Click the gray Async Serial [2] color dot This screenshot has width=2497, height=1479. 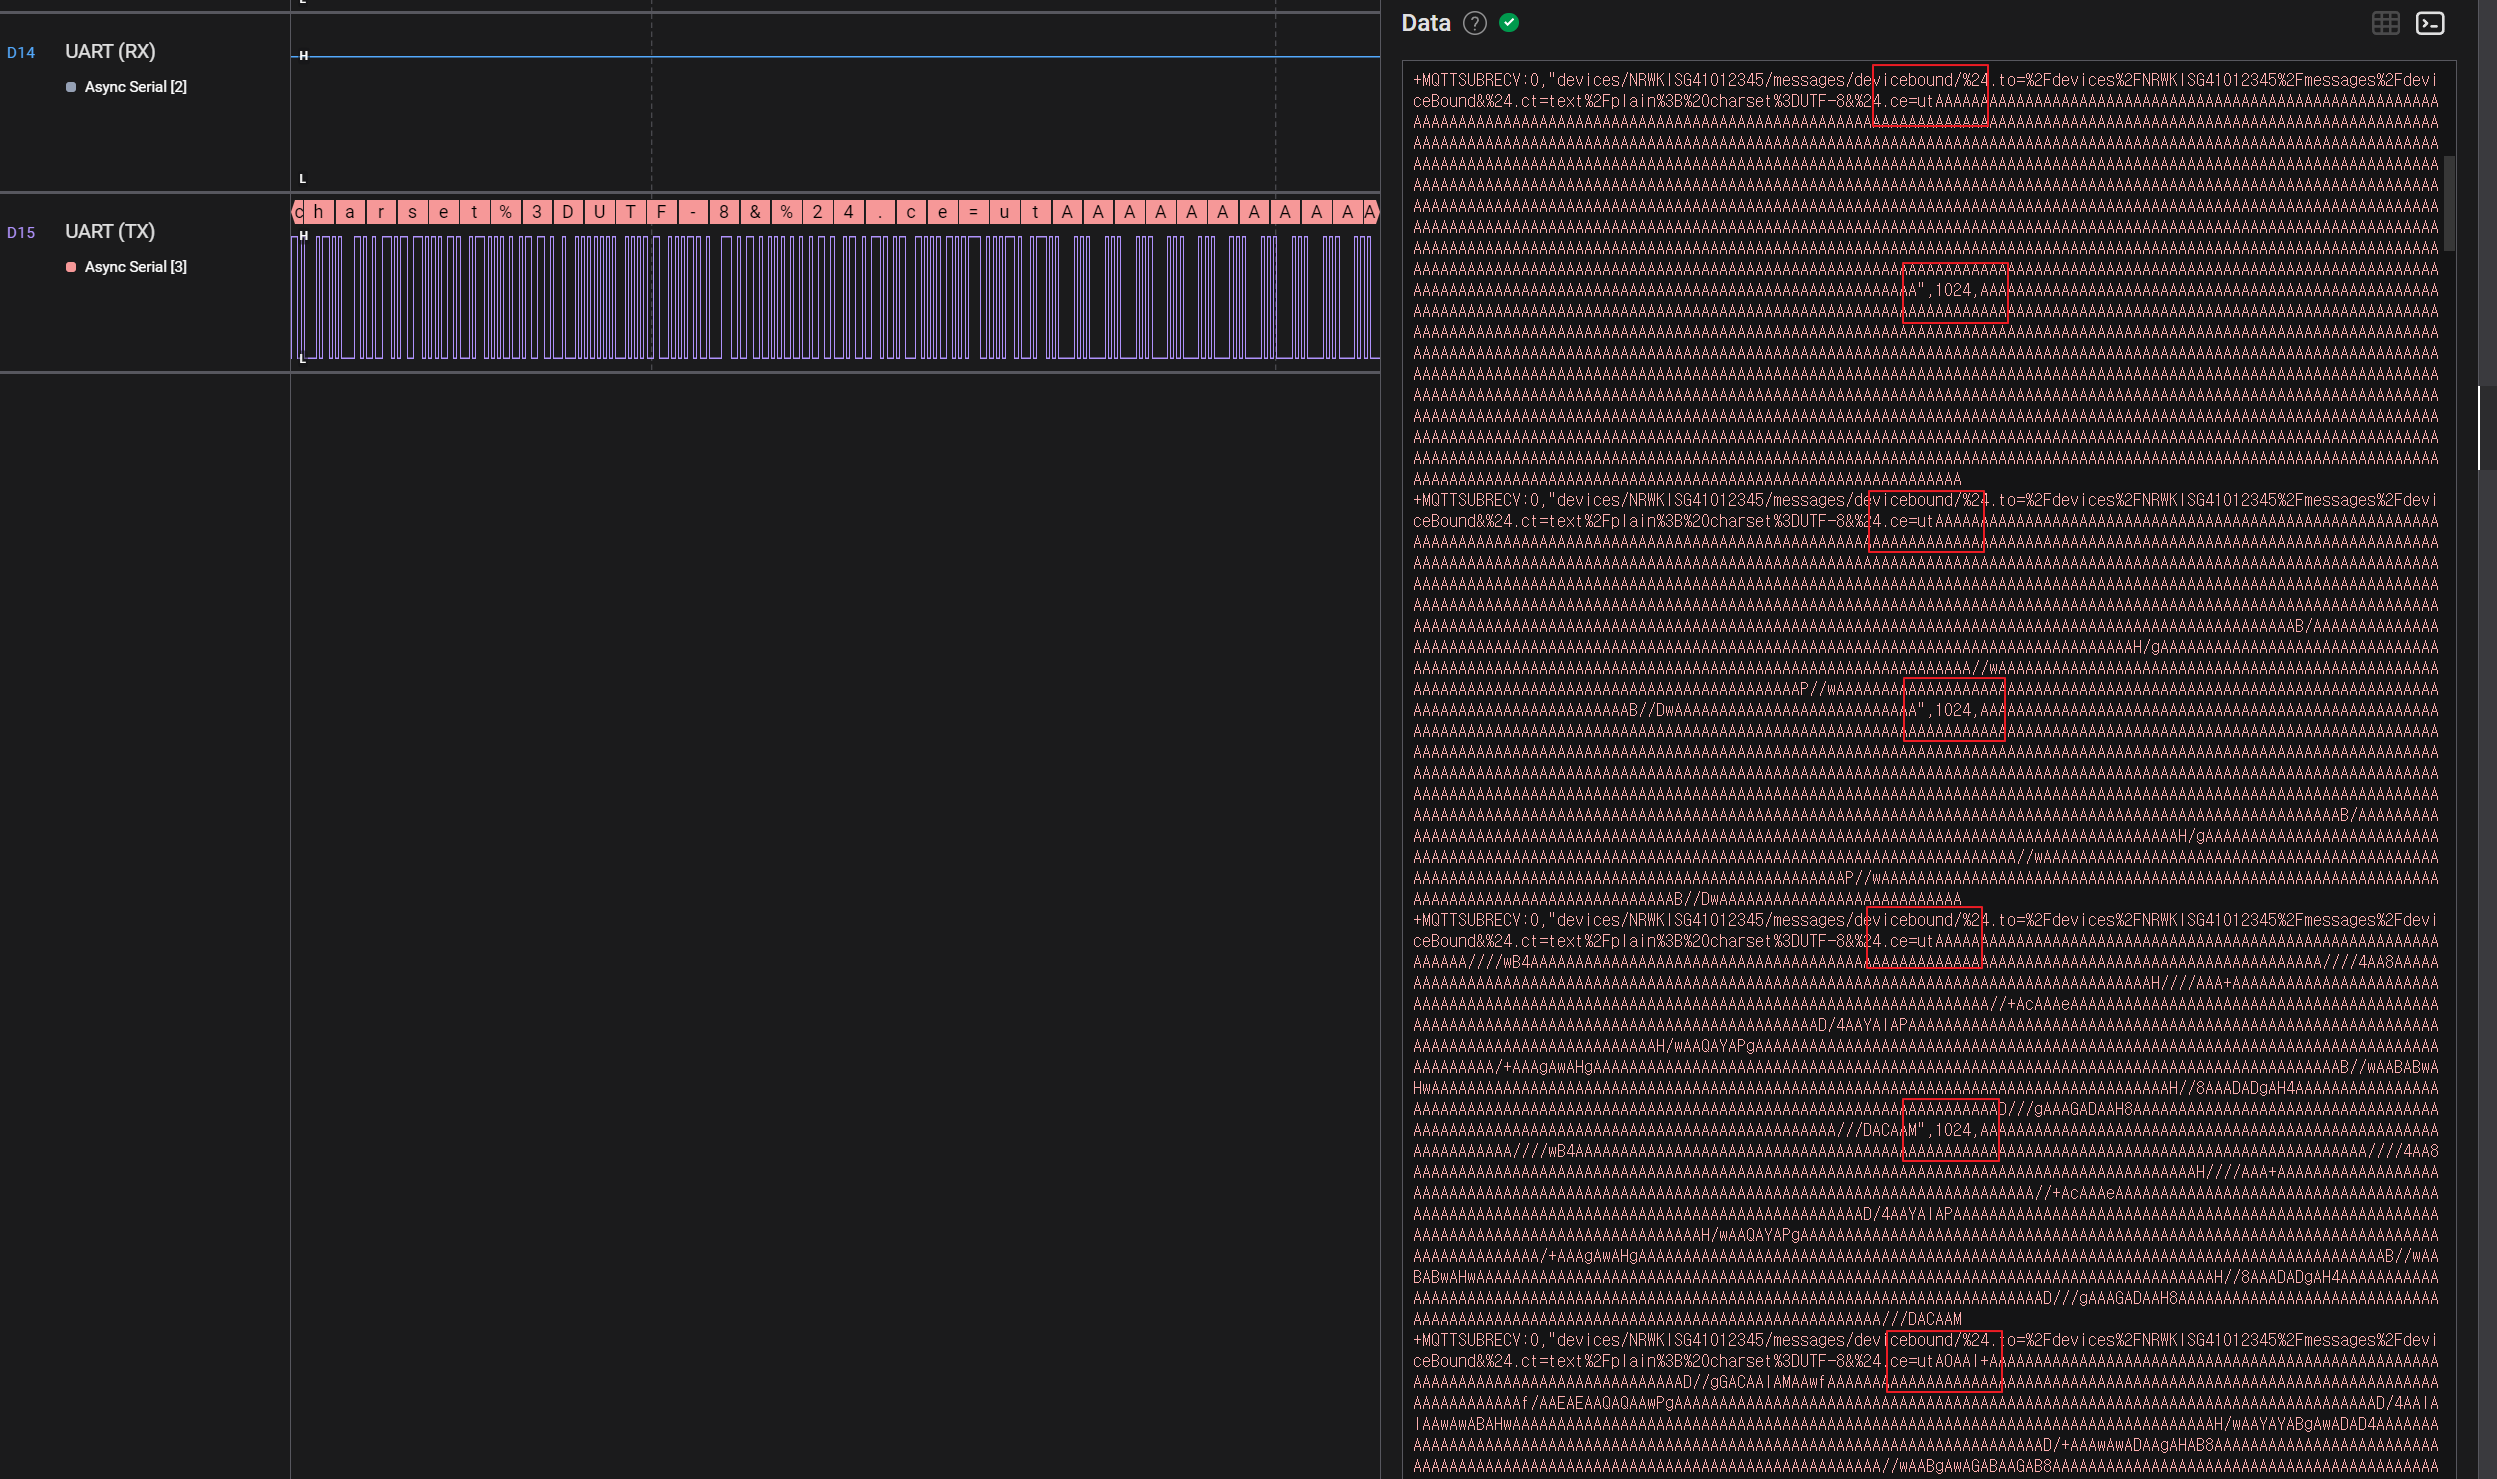click(71, 87)
